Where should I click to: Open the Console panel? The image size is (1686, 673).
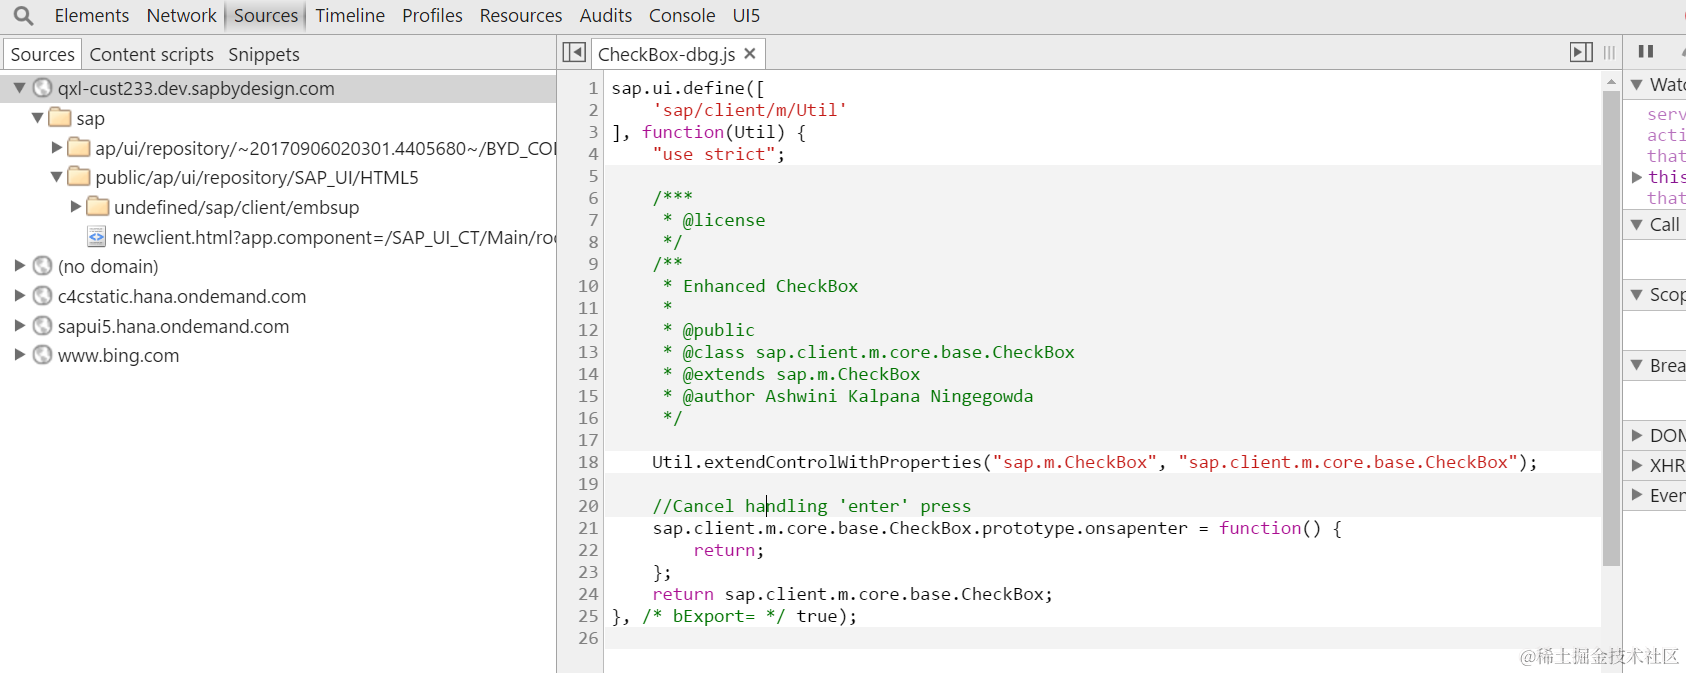pyautogui.click(x=682, y=16)
